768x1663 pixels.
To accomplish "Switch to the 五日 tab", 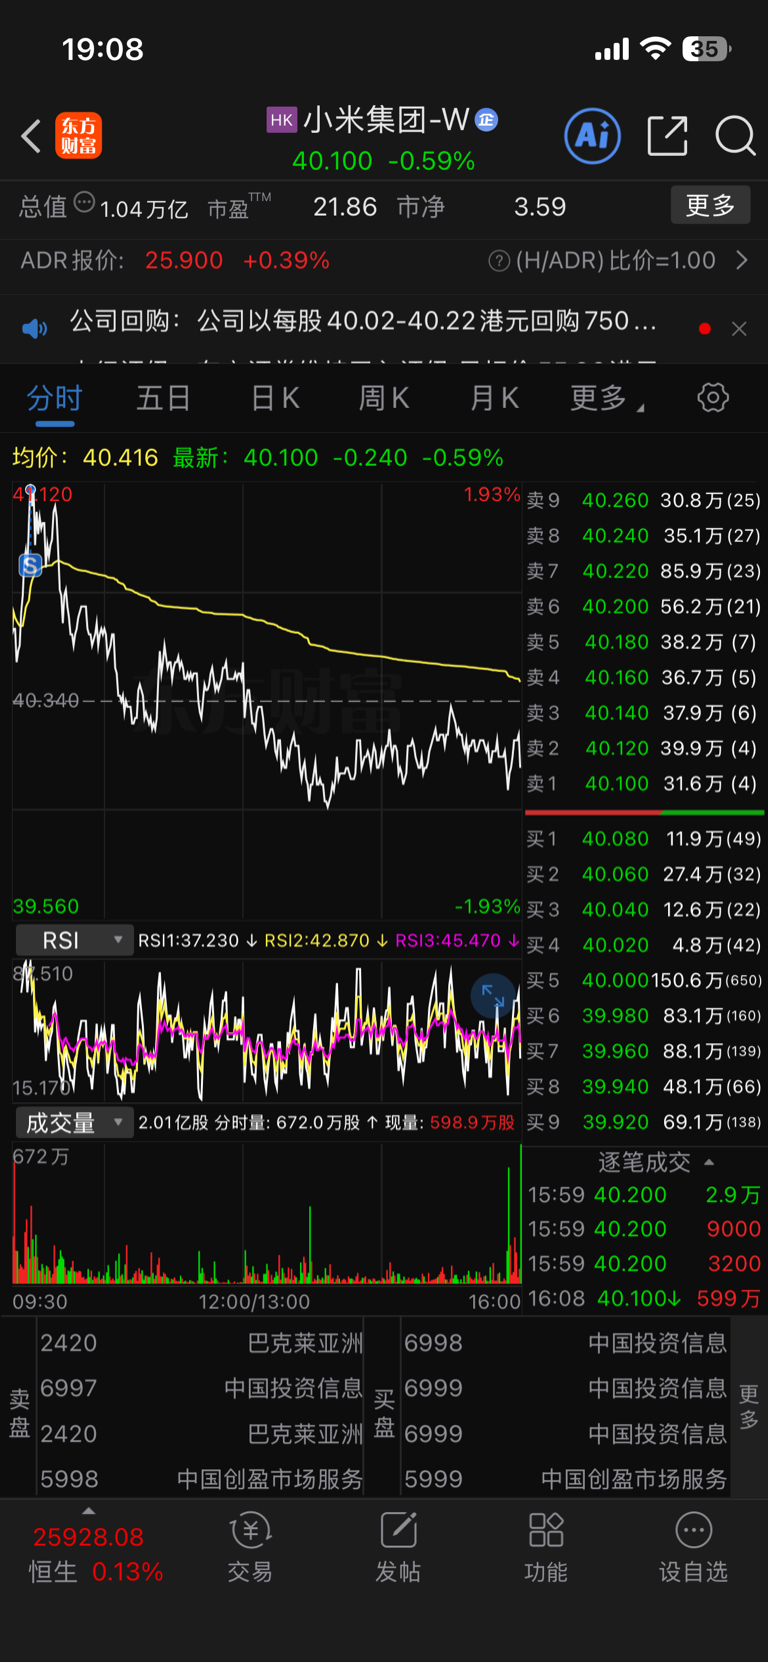I will click(x=163, y=398).
